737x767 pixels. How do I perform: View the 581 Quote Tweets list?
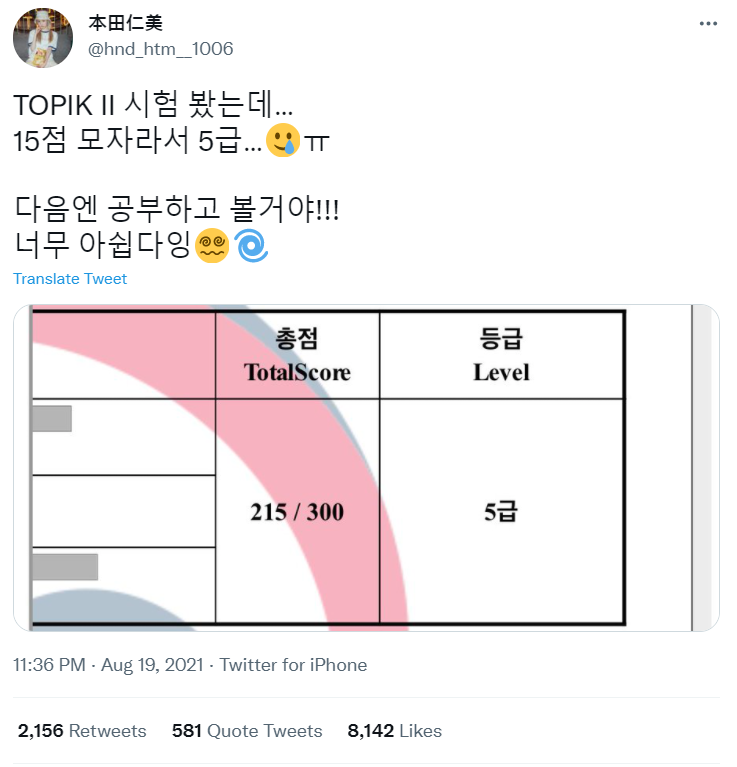point(247,731)
